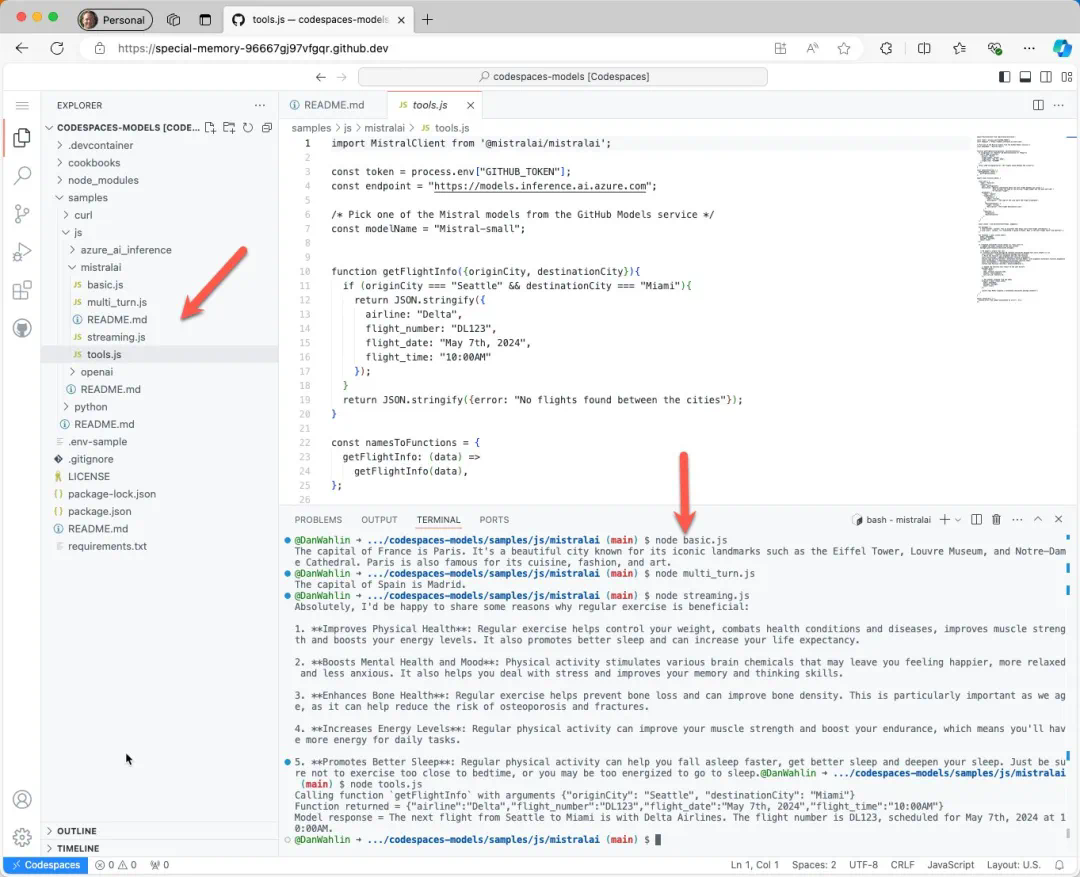Switch to the README.md editor tab
The image size is (1080, 877).
click(333, 105)
